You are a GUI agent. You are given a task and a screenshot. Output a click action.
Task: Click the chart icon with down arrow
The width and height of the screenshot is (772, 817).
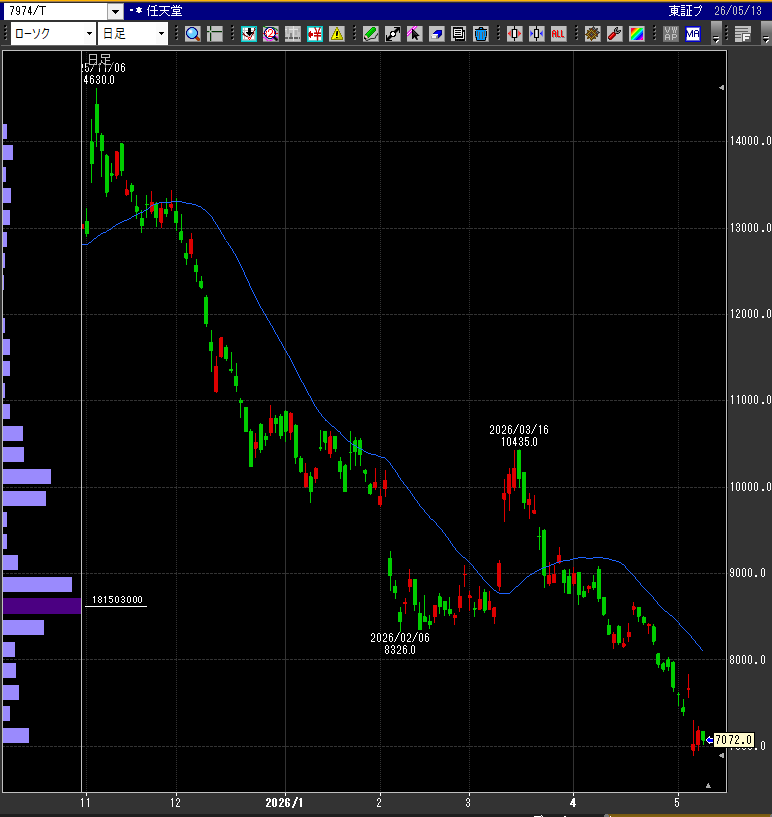click(249, 34)
